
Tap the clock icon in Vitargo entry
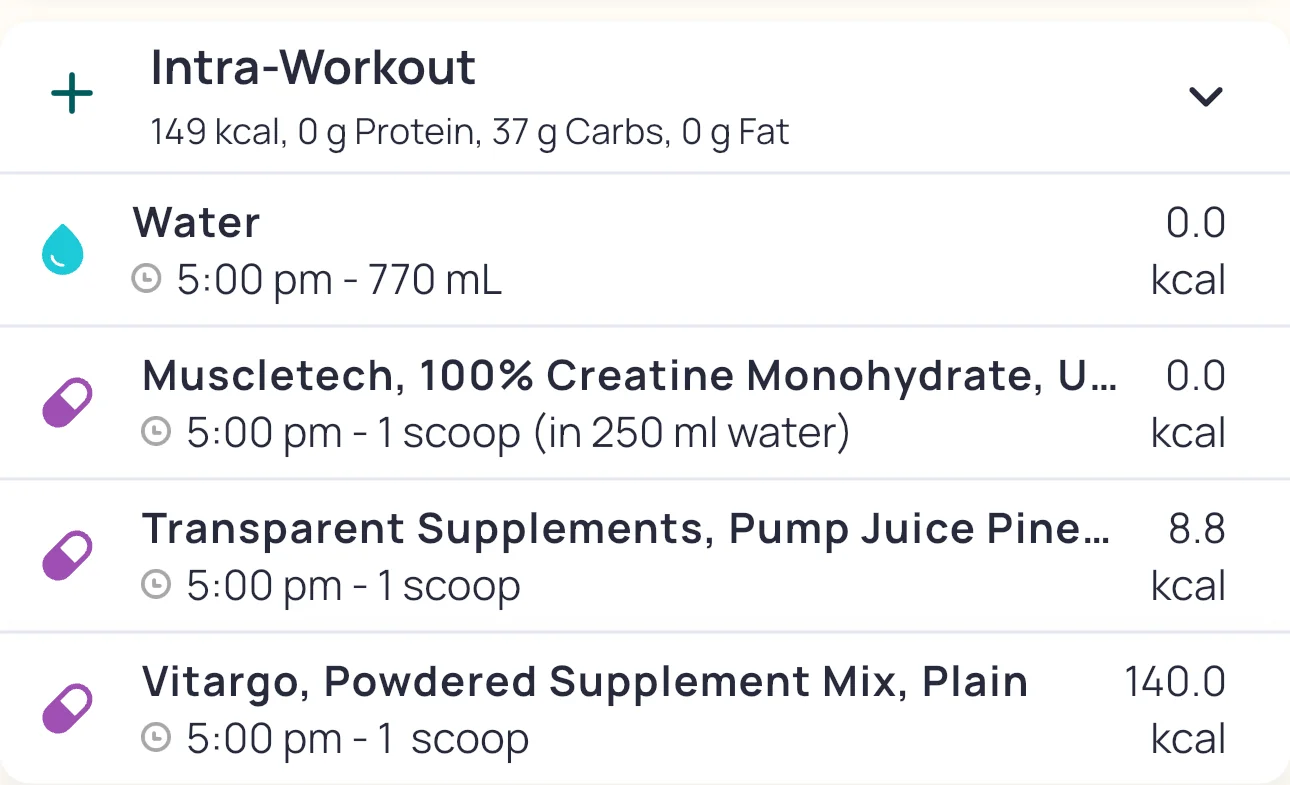(x=156, y=740)
